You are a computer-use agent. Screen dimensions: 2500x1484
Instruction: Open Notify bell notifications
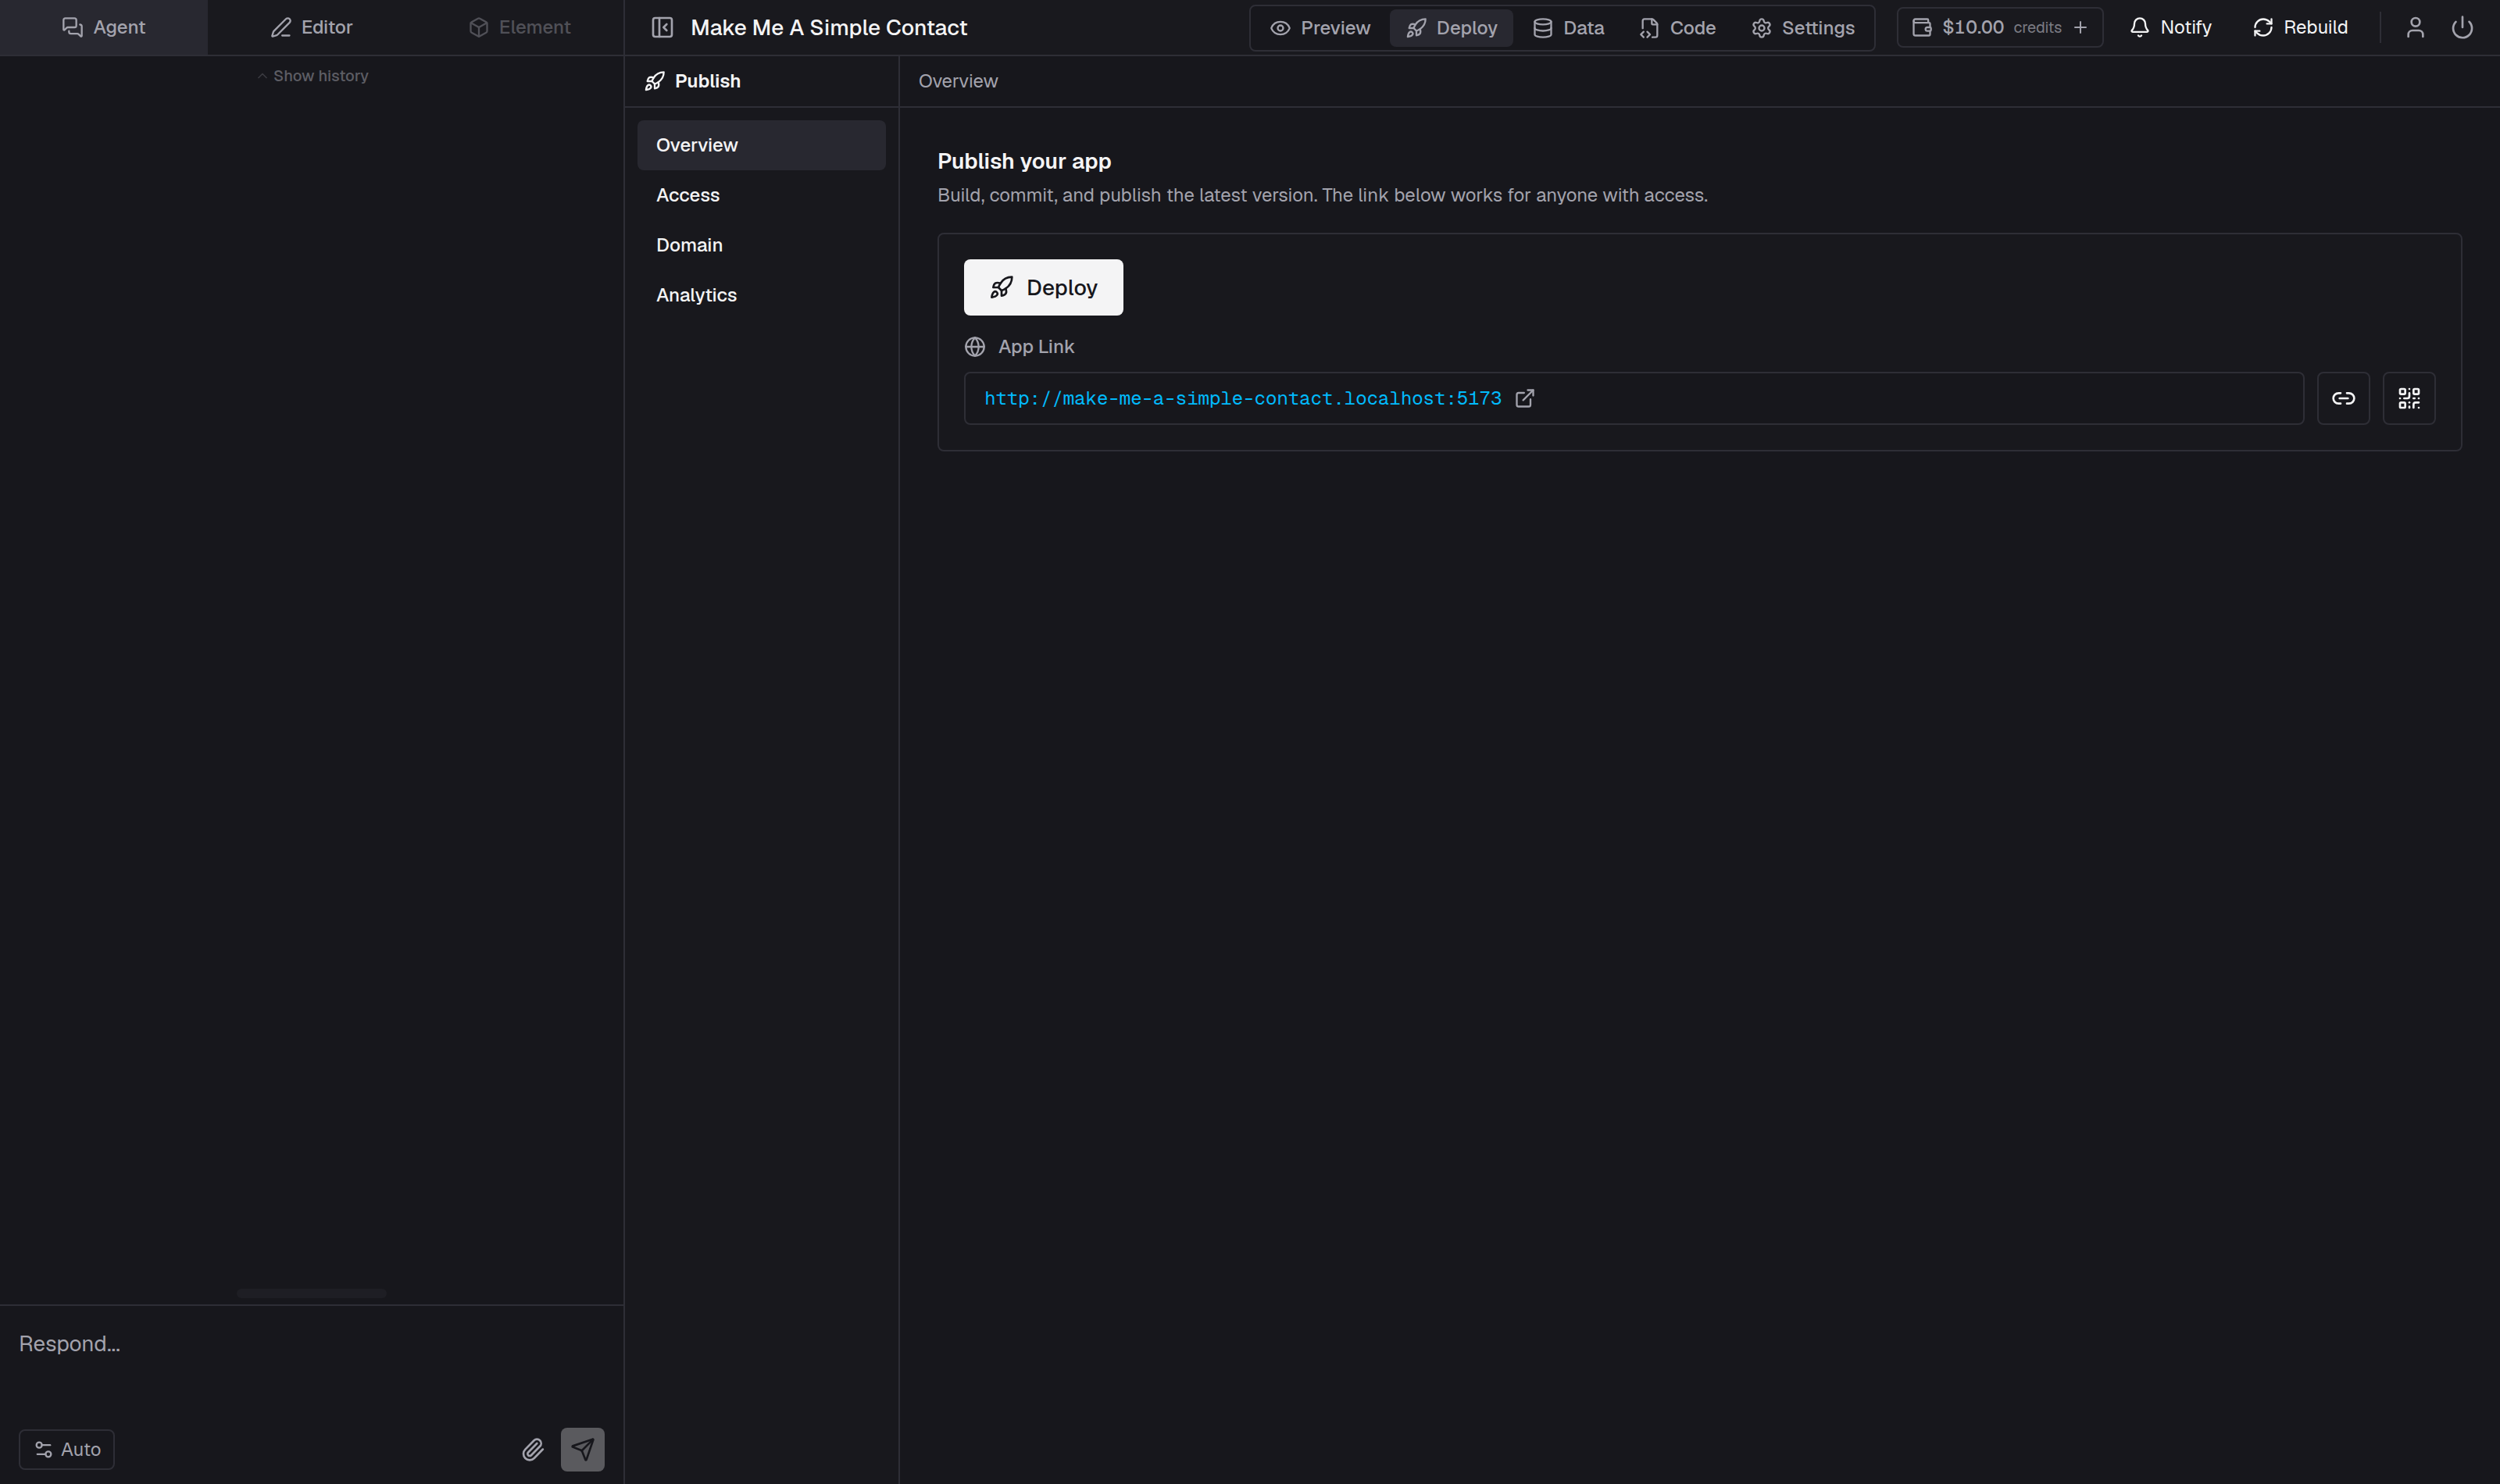[2170, 27]
